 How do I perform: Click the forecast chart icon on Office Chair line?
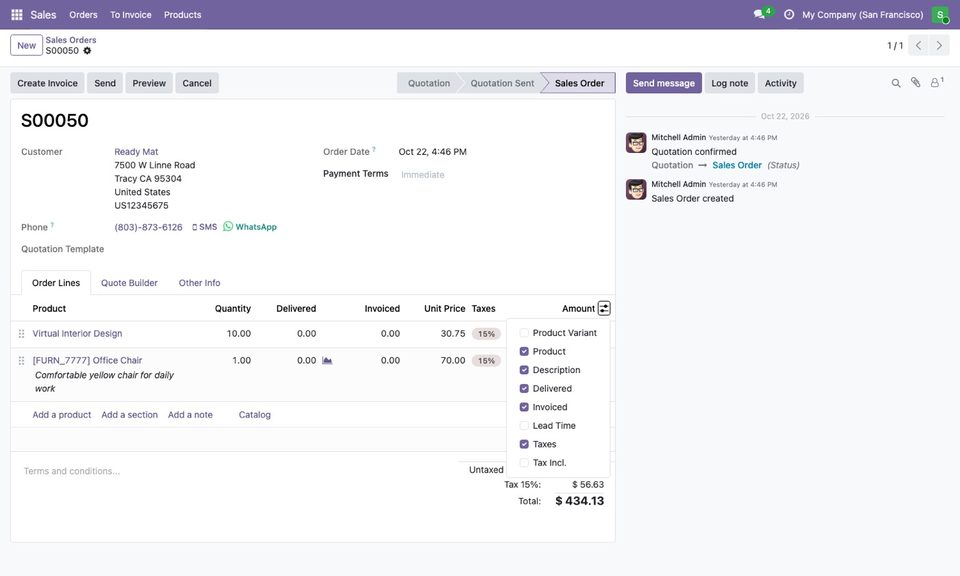[x=327, y=361]
